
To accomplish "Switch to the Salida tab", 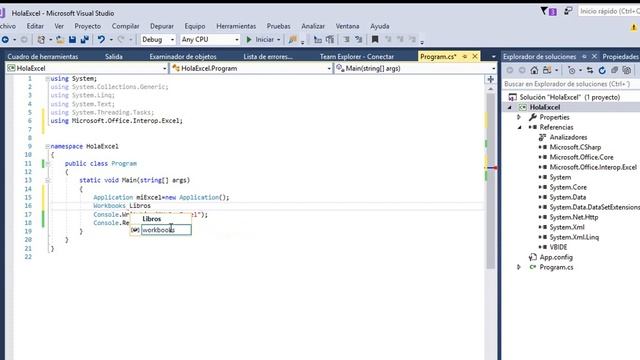I will pos(114,56).
